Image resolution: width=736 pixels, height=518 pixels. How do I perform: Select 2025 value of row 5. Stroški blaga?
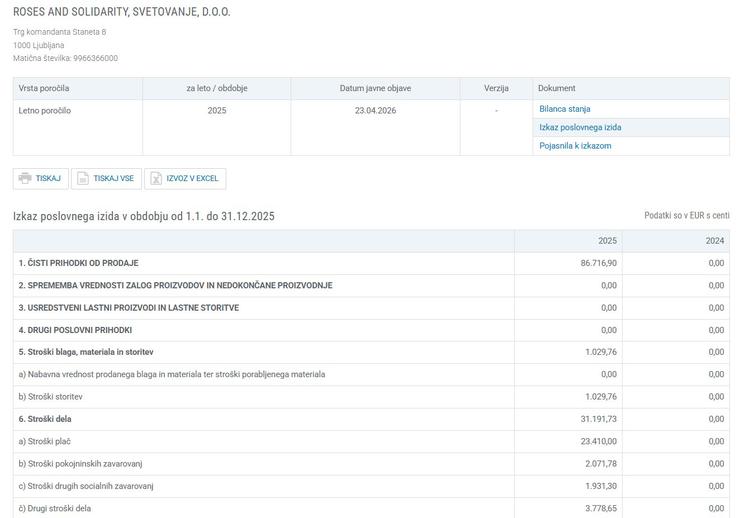601,352
